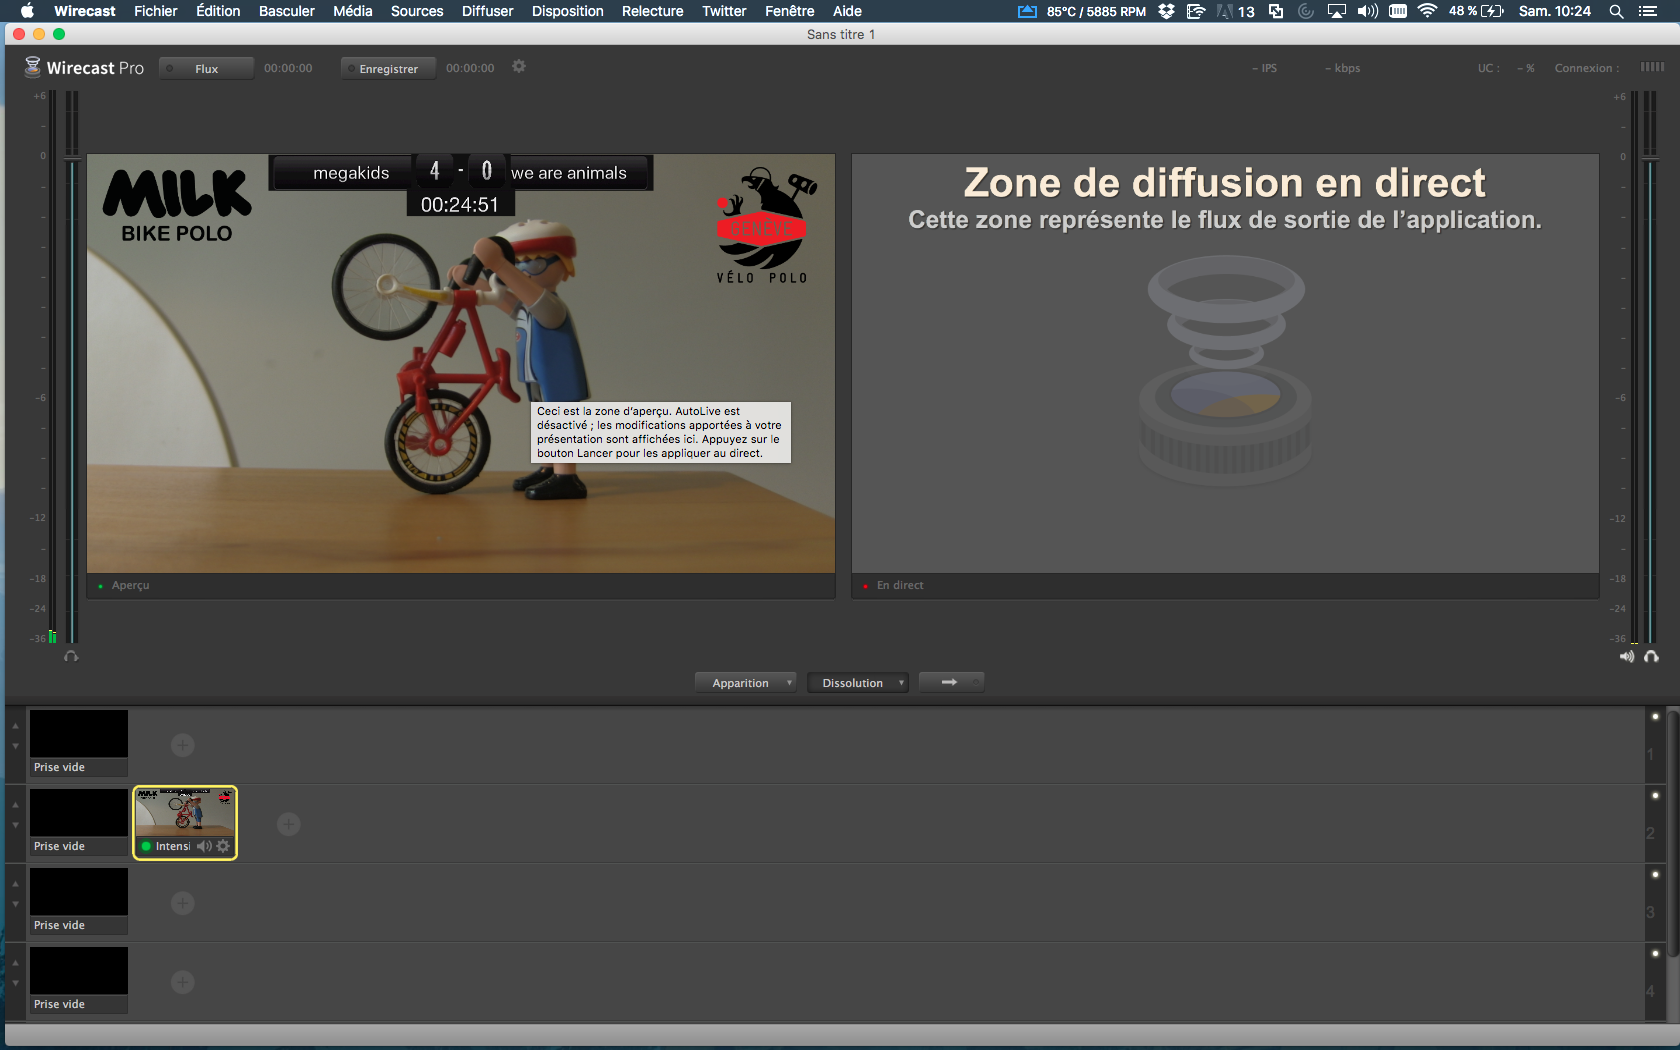
Task: Open the Sources menu
Action: click(x=416, y=11)
